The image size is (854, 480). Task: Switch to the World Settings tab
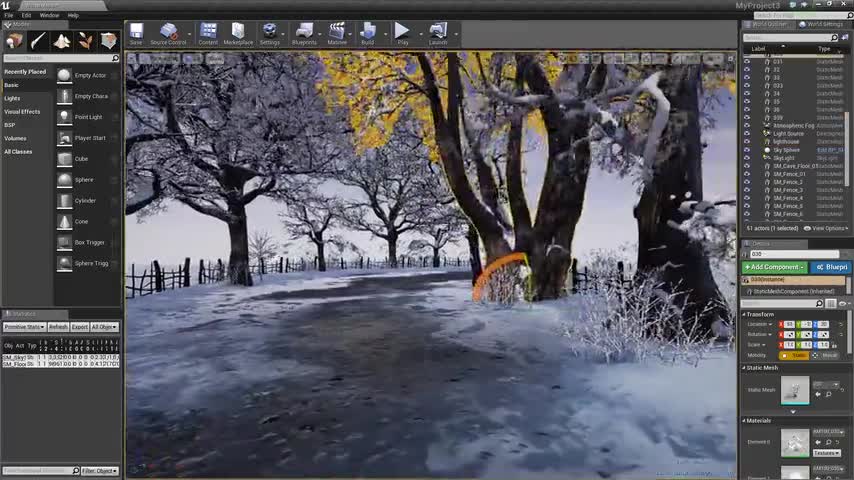click(821, 25)
